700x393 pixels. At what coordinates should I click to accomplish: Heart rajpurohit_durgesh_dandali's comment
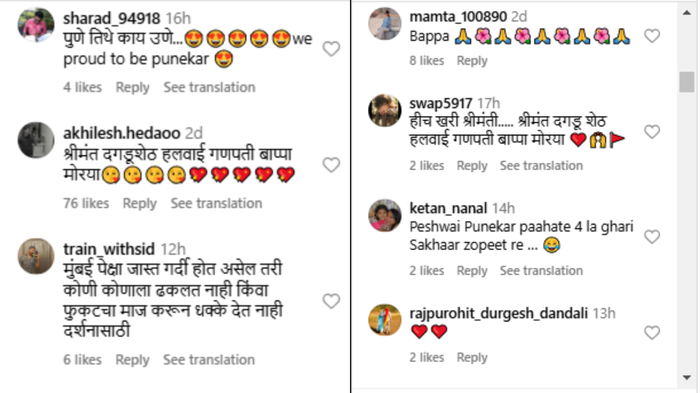tap(652, 332)
